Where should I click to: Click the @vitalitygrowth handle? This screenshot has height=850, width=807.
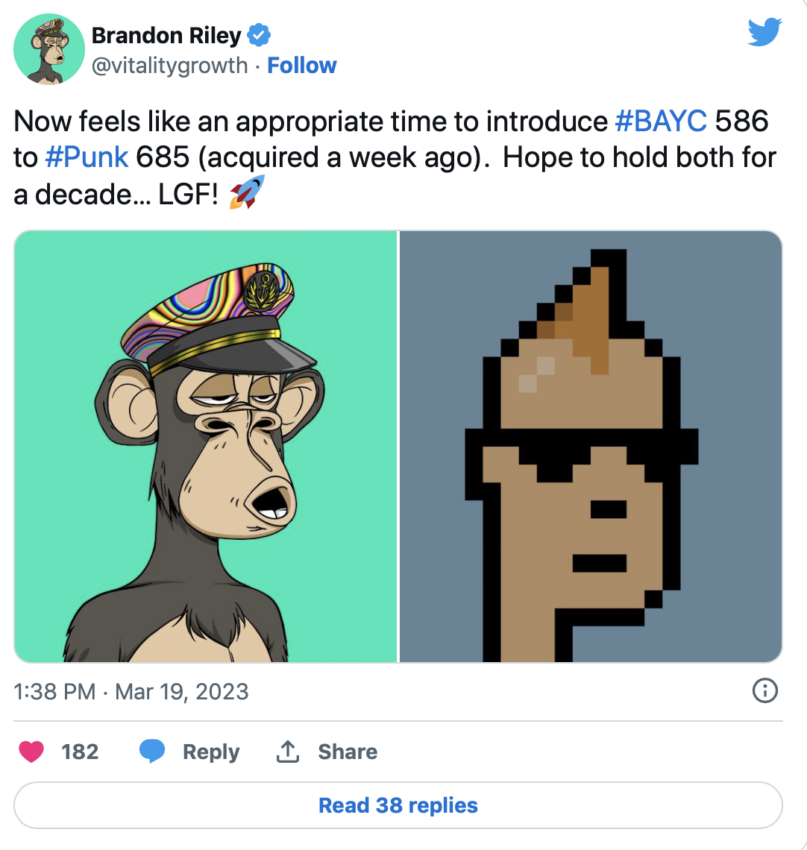[170, 66]
